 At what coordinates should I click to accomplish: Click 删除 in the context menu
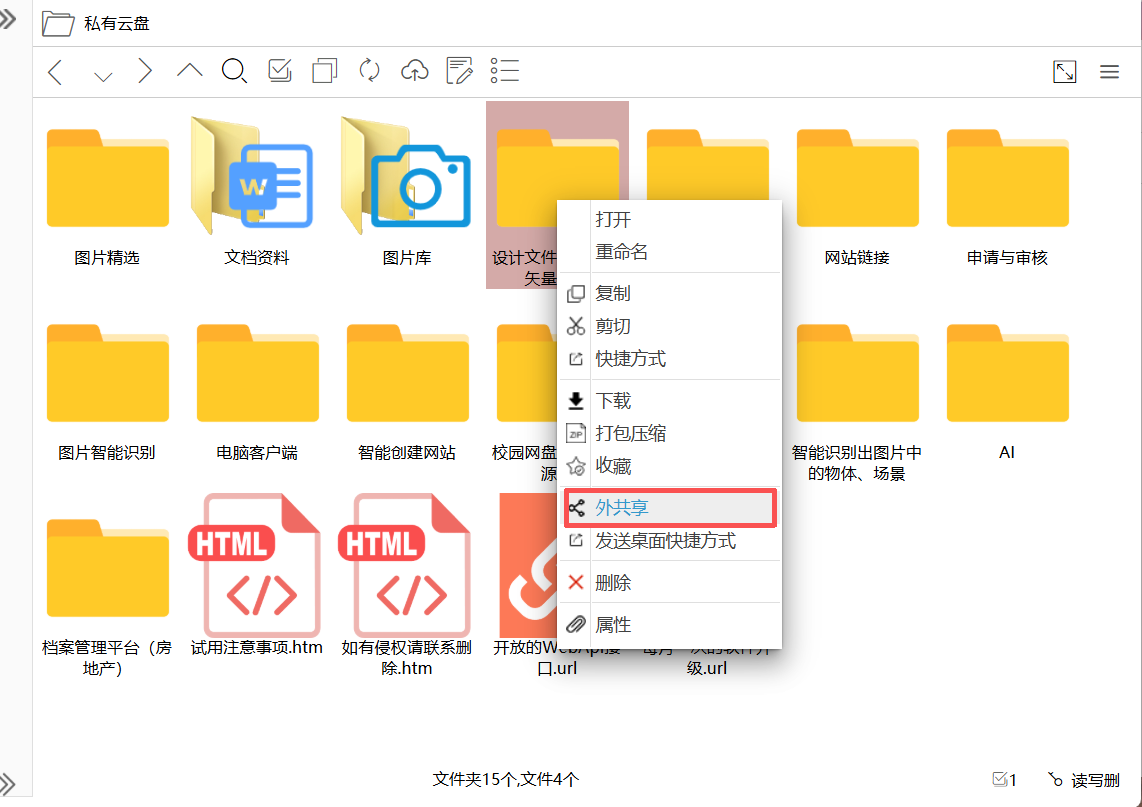613,583
